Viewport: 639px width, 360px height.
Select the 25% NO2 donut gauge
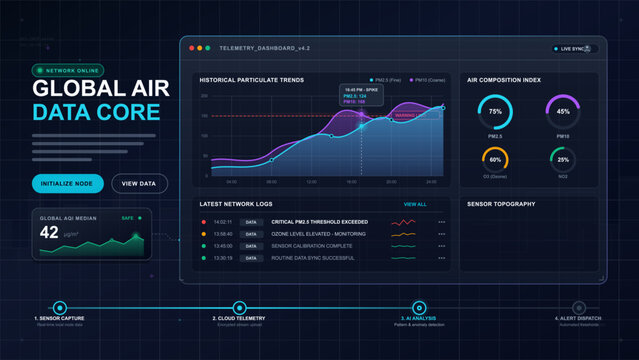tap(563, 160)
